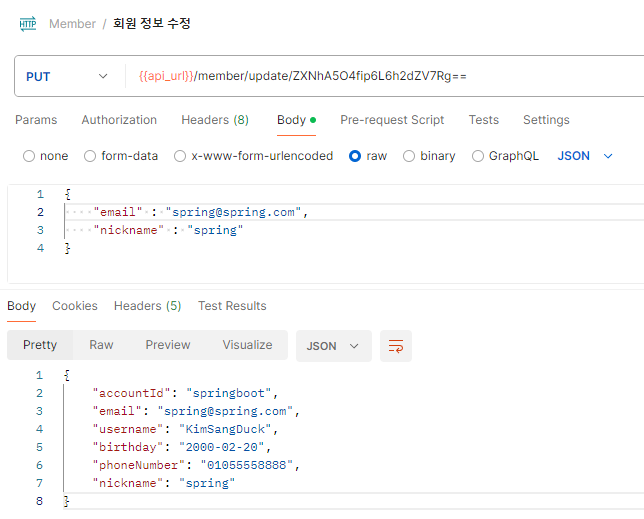This screenshot has width=644, height=519.
Task: Click the {{api_url}} variable in URL
Action: pos(166,76)
